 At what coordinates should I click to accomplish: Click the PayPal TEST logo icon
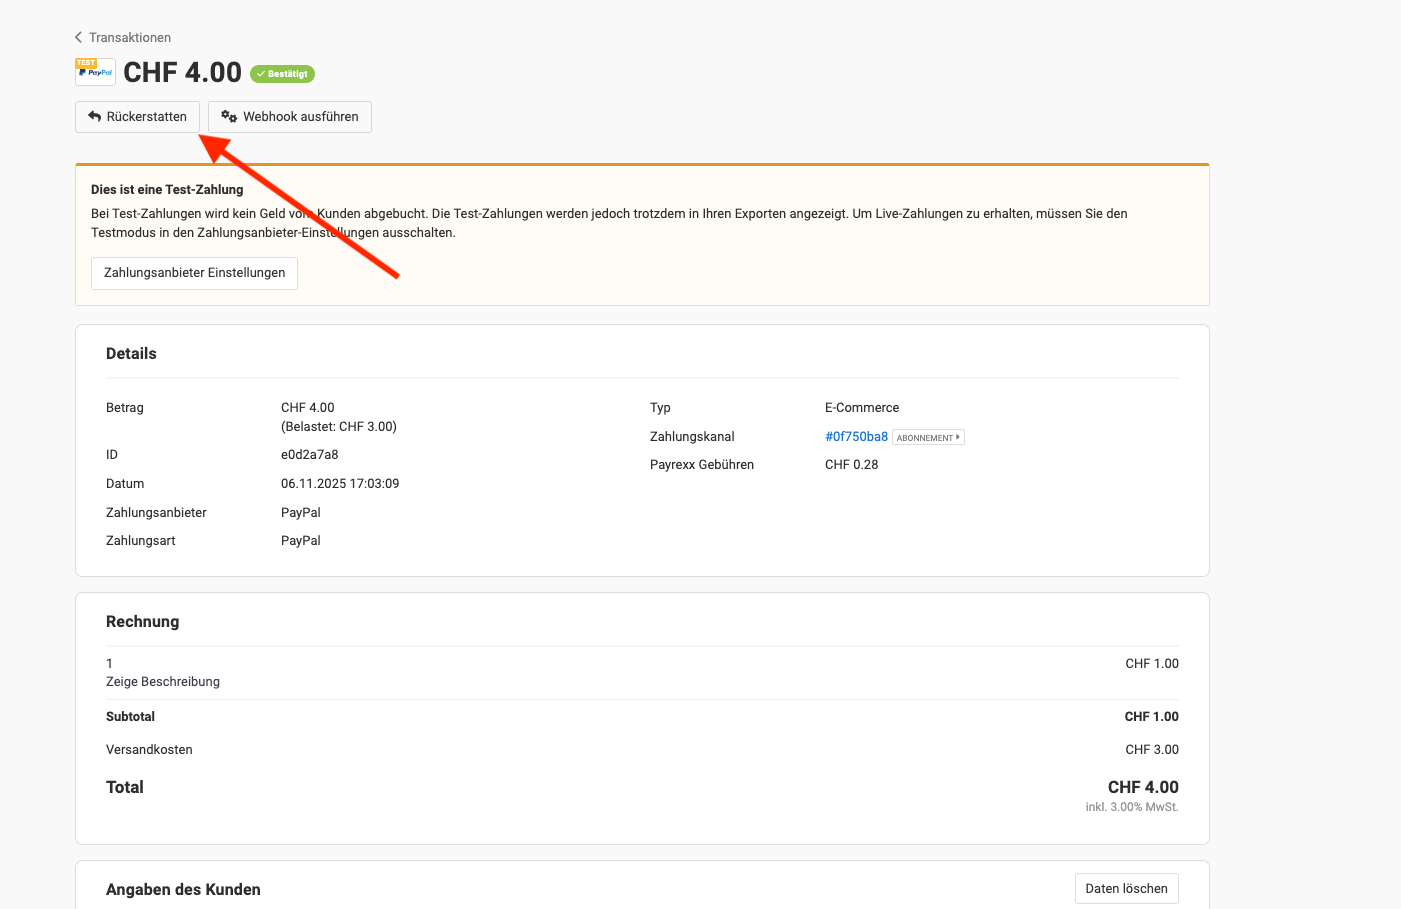click(95, 72)
